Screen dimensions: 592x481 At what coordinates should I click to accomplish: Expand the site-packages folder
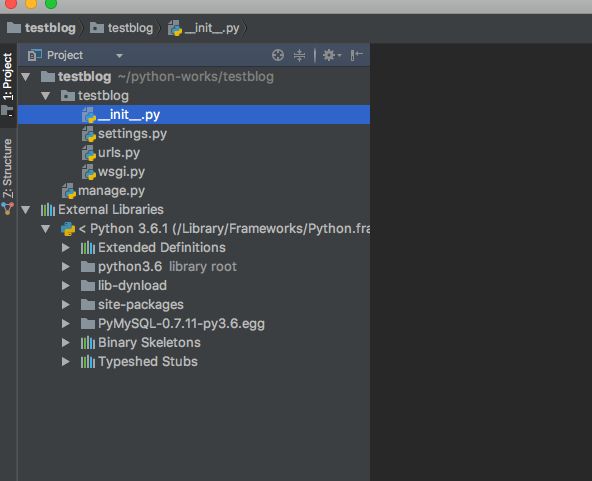(x=66, y=304)
